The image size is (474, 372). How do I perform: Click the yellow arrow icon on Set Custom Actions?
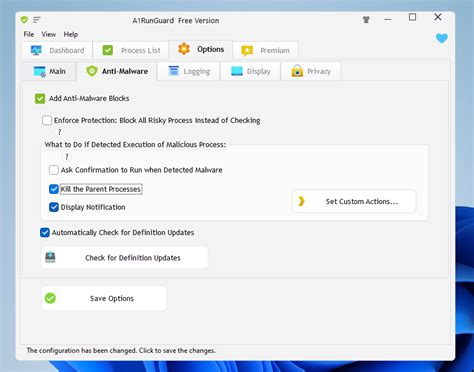pos(301,201)
